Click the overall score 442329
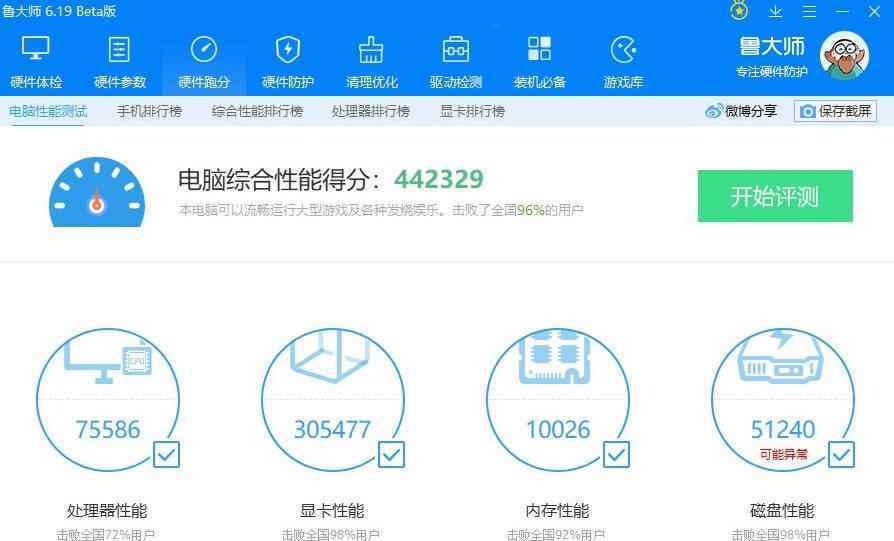This screenshot has width=894, height=541. coord(439,180)
